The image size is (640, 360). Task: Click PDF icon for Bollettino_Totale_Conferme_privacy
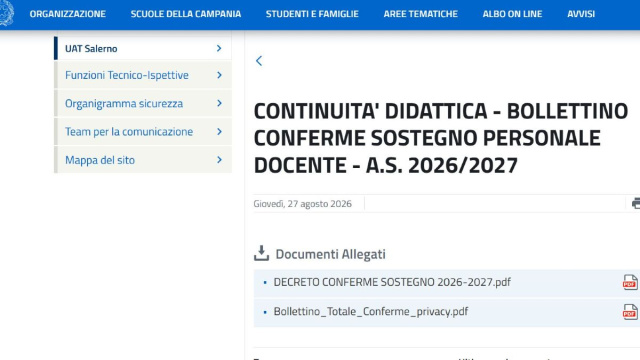tap(630, 312)
